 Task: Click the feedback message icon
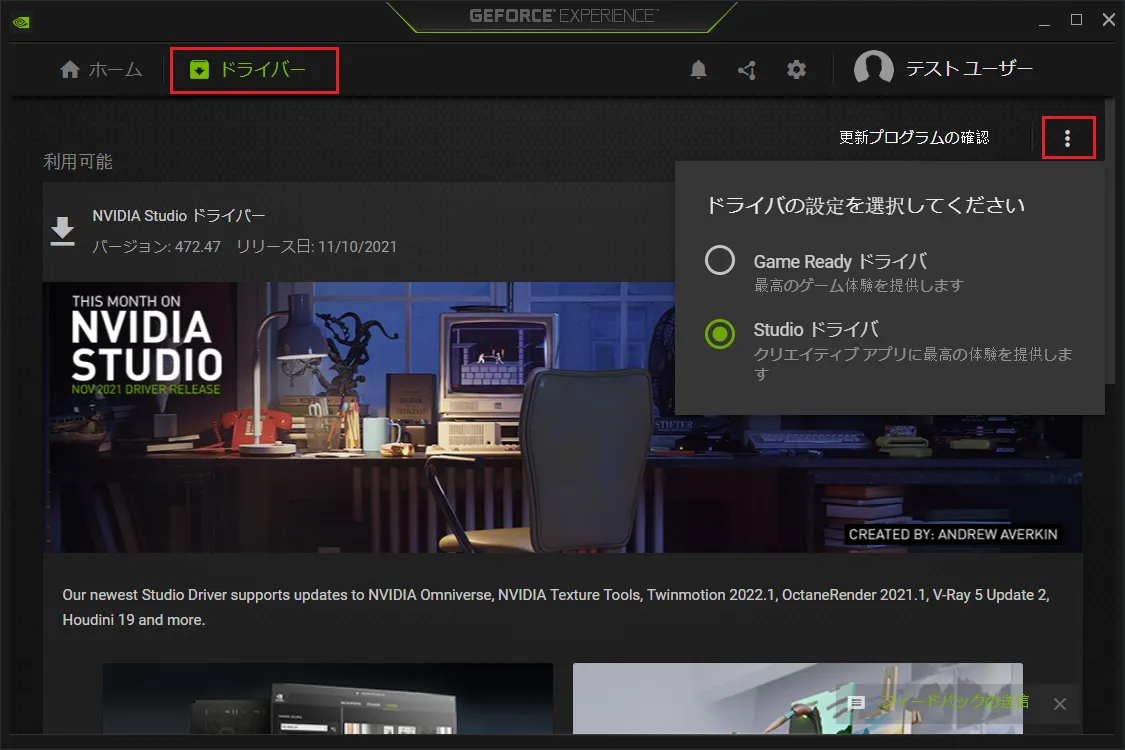pos(856,703)
